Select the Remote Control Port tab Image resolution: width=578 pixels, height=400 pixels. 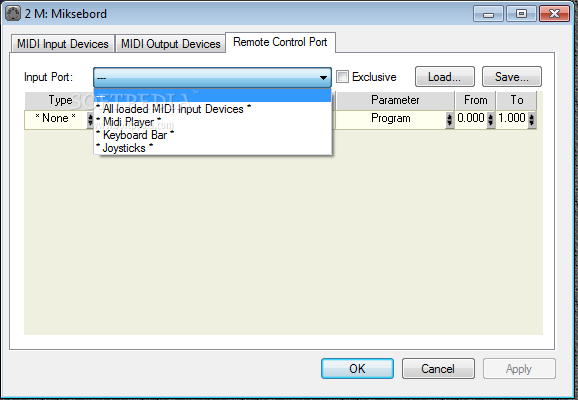[x=280, y=42]
